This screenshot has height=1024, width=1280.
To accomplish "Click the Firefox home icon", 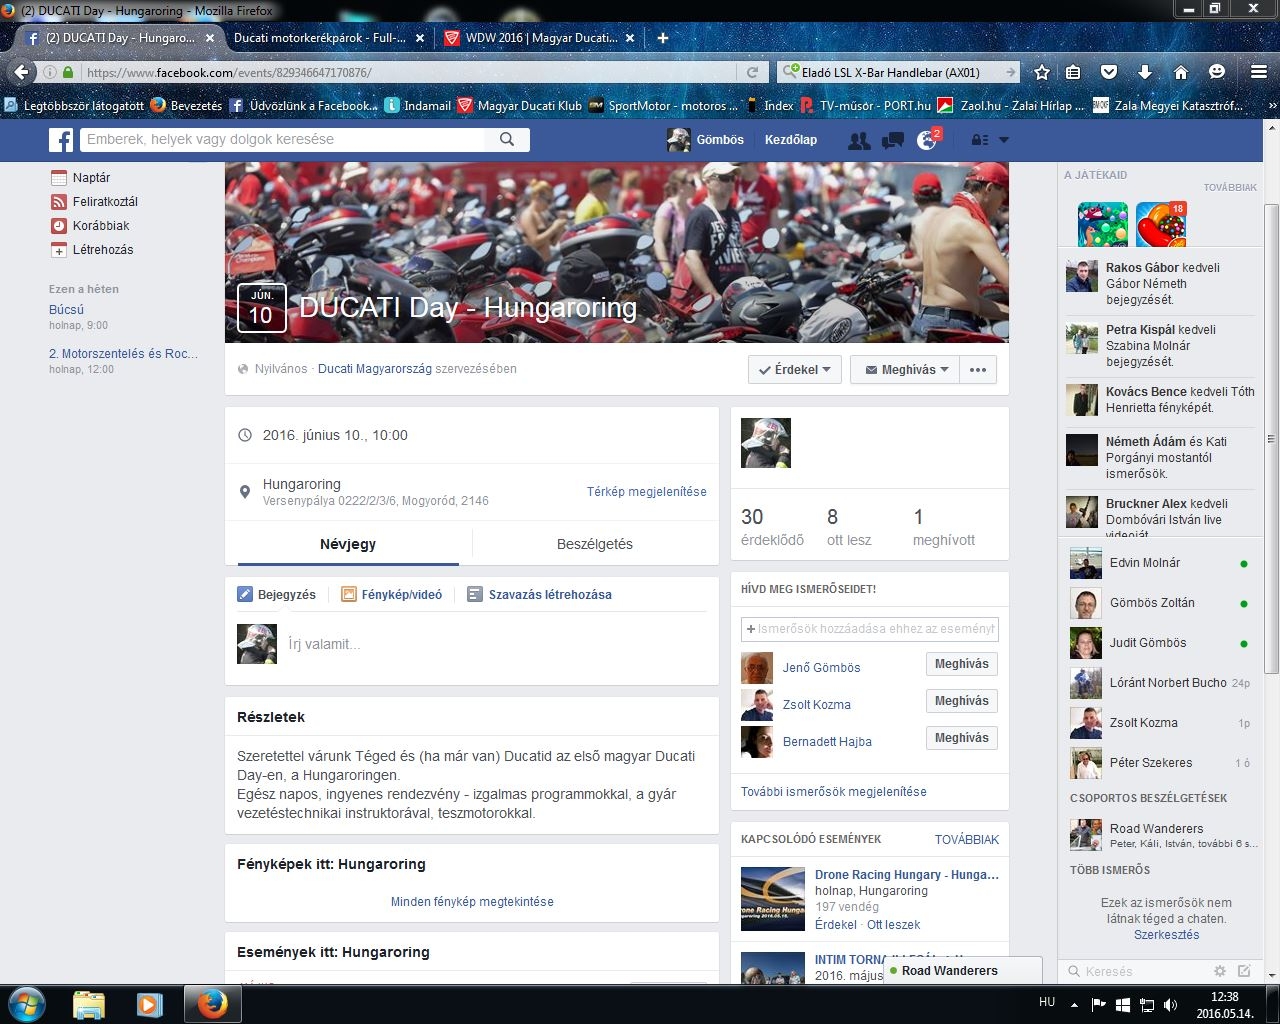I will pyautogui.click(x=1181, y=72).
